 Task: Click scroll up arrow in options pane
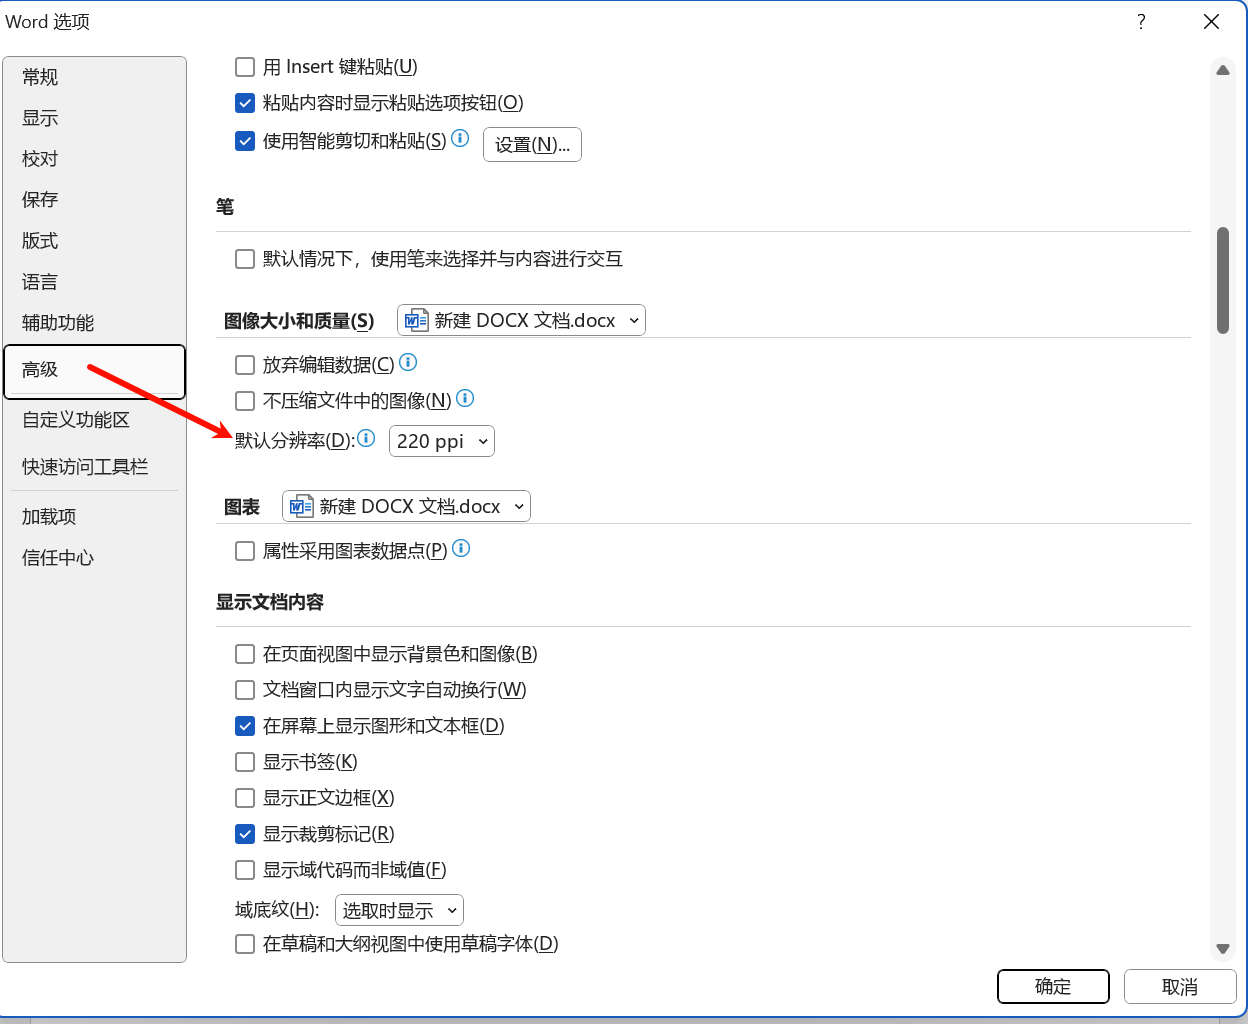(x=1222, y=71)
